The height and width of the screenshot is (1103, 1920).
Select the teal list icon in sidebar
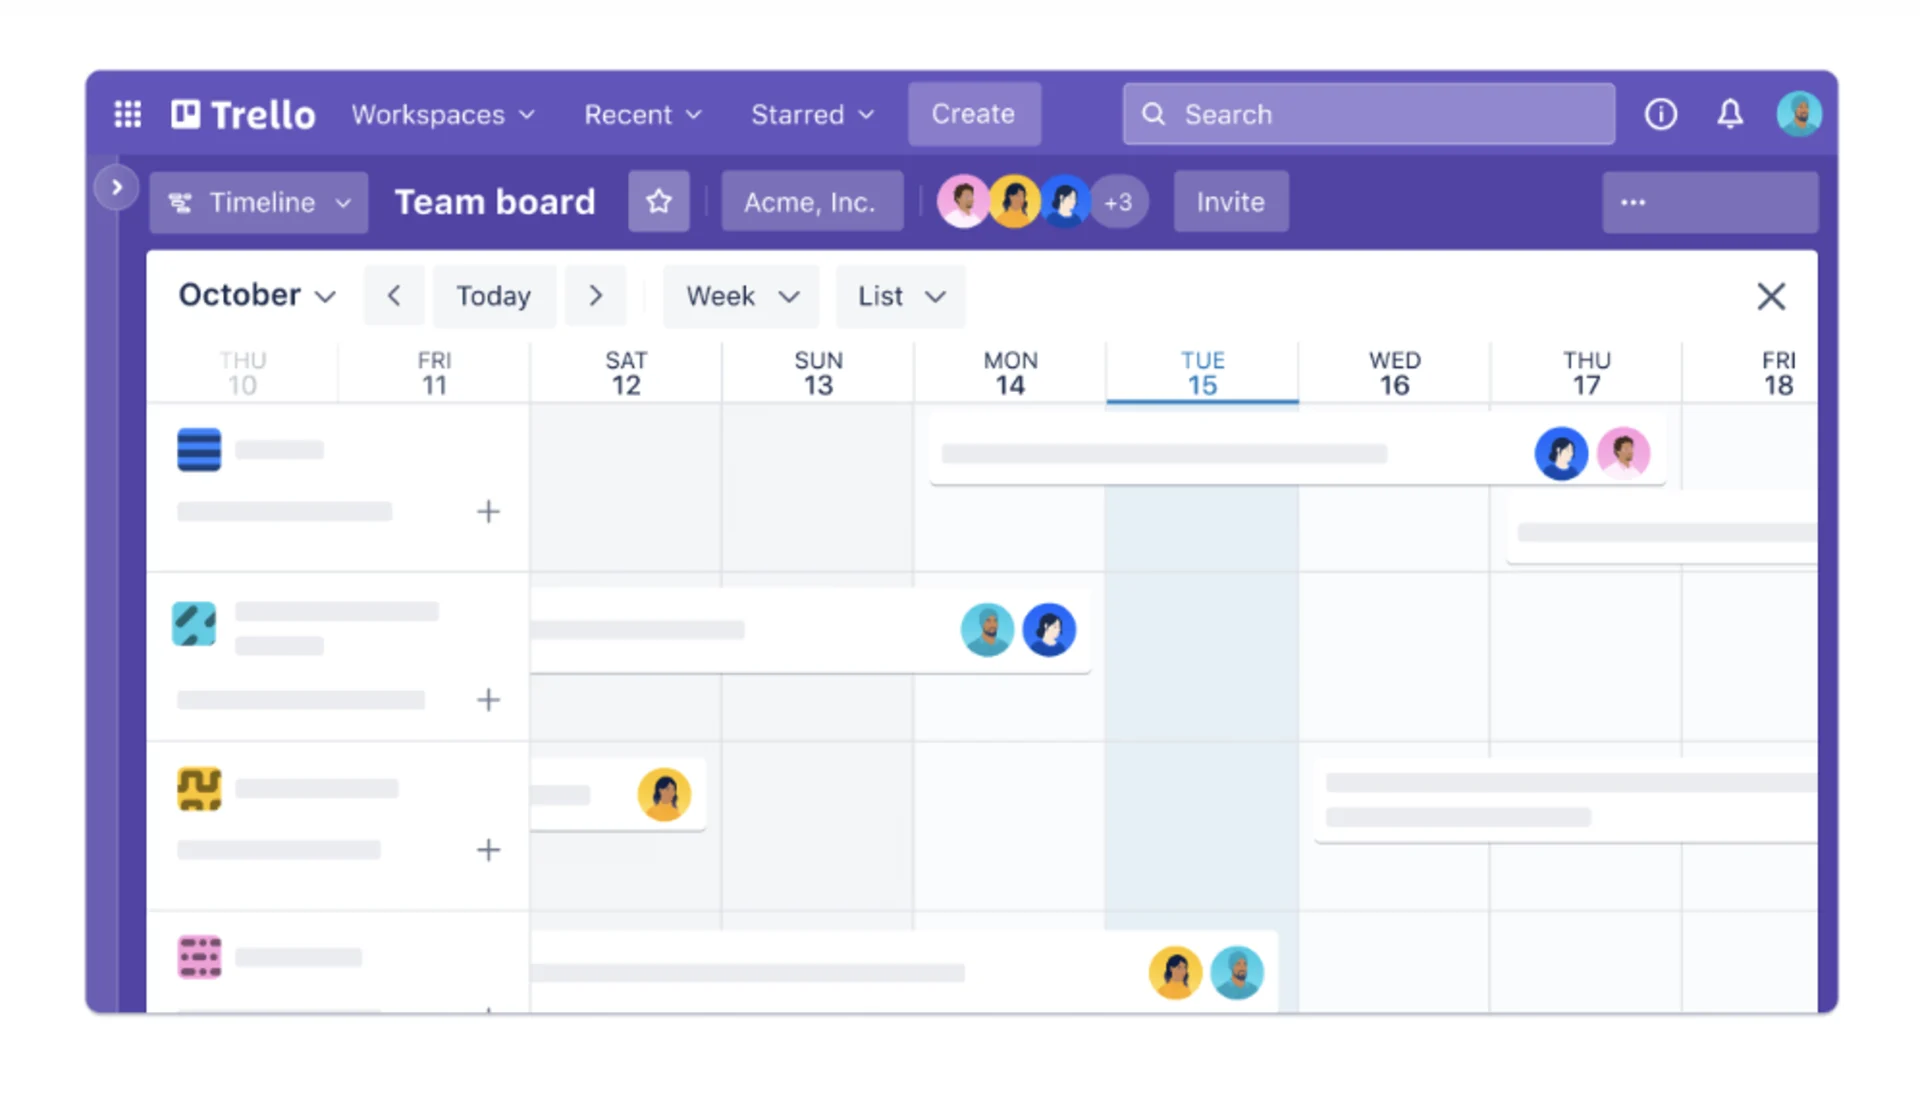click(194, 624)
